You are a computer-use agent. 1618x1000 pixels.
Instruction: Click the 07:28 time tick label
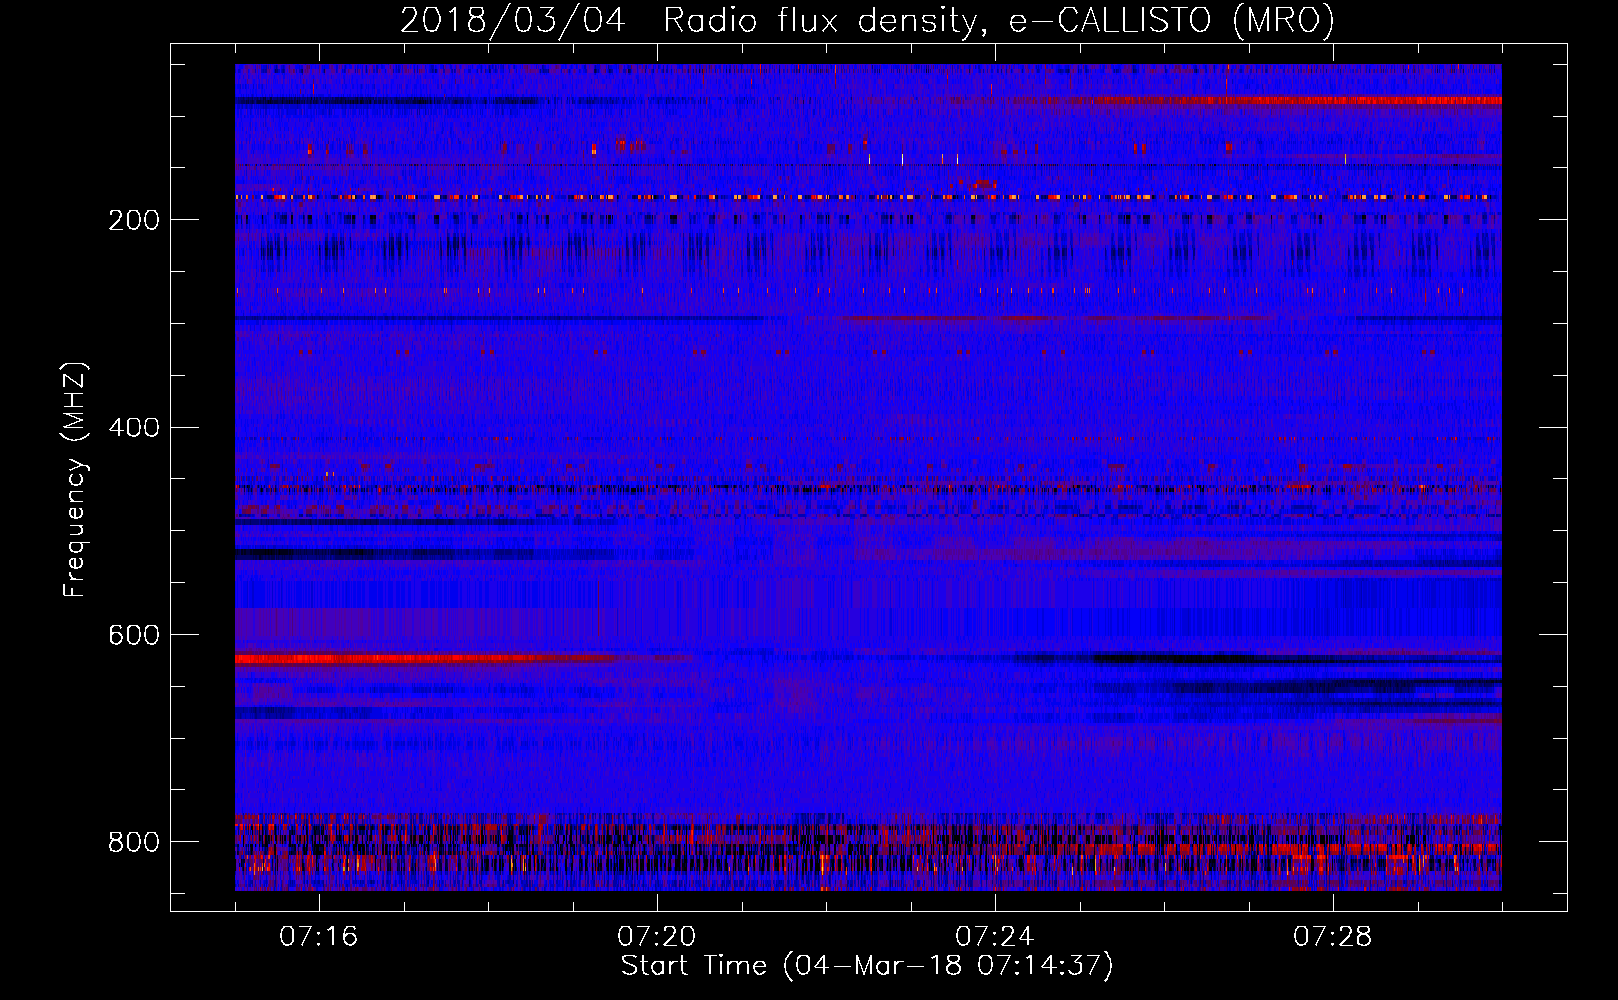point(1332,937)
